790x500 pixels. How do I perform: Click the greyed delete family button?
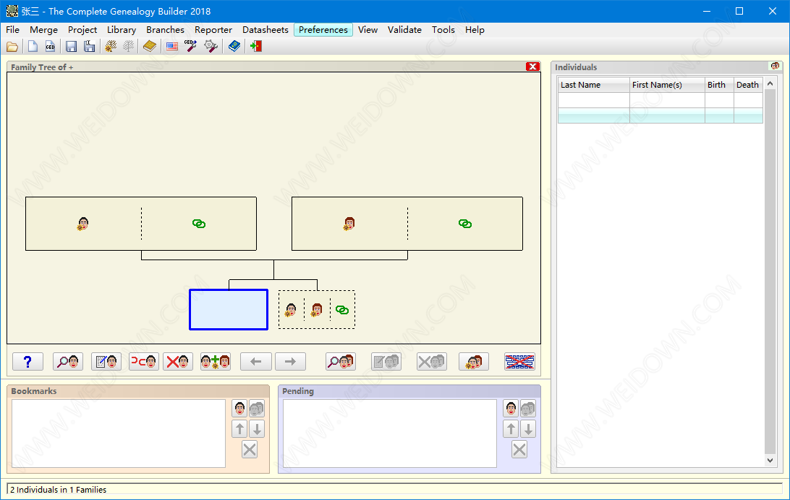coord(431,361)
